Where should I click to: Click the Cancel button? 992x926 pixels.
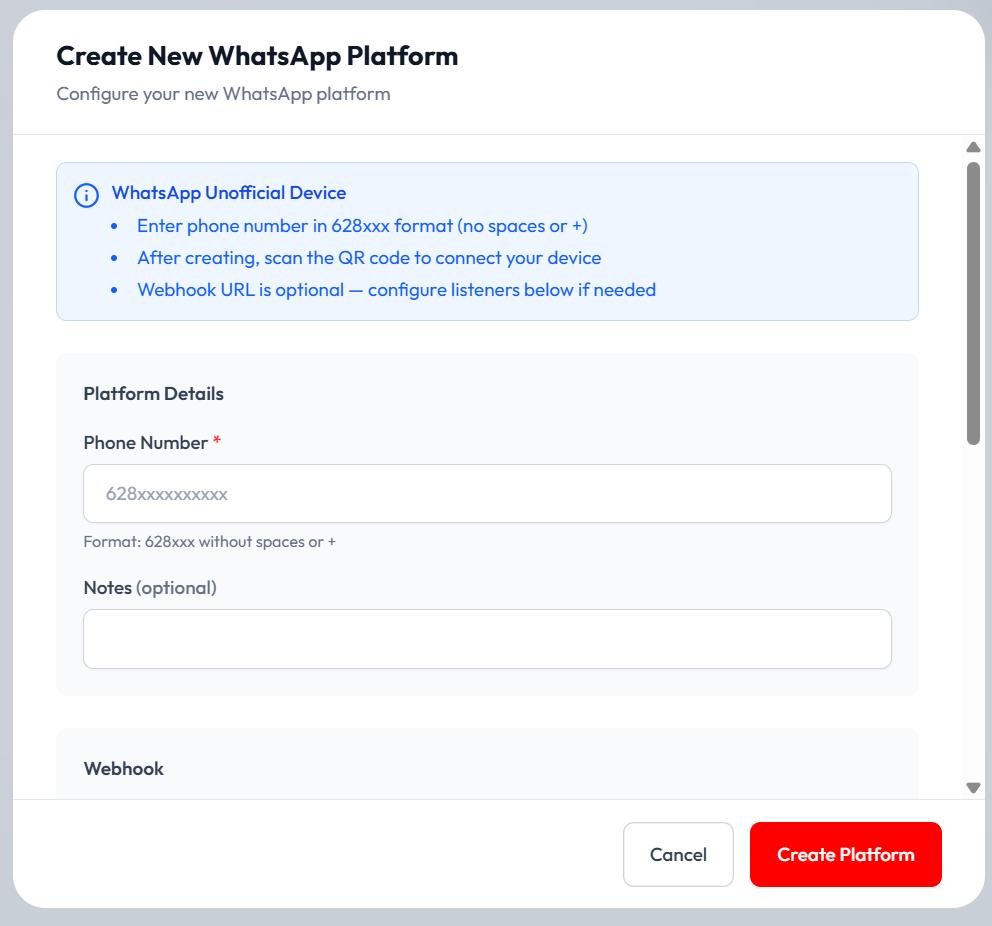click(x=678, y=855)
